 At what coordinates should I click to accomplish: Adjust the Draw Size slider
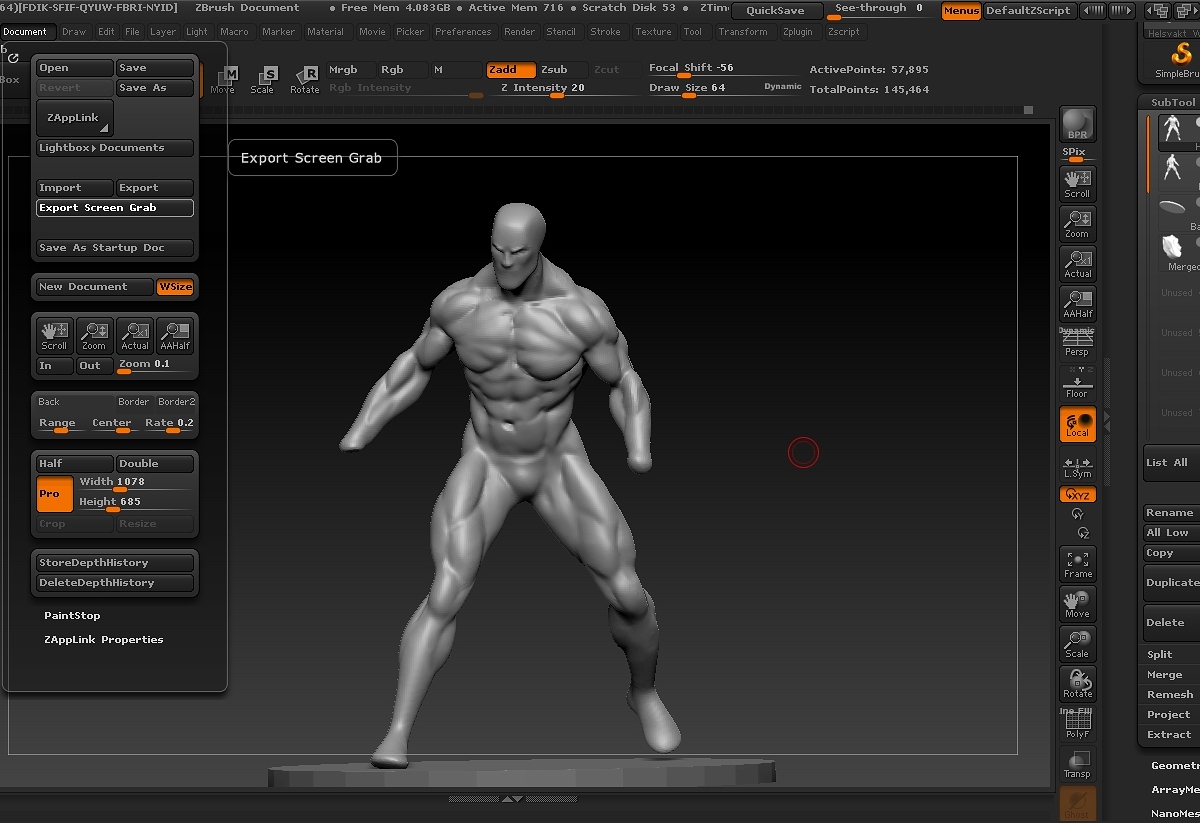[703, 89]
